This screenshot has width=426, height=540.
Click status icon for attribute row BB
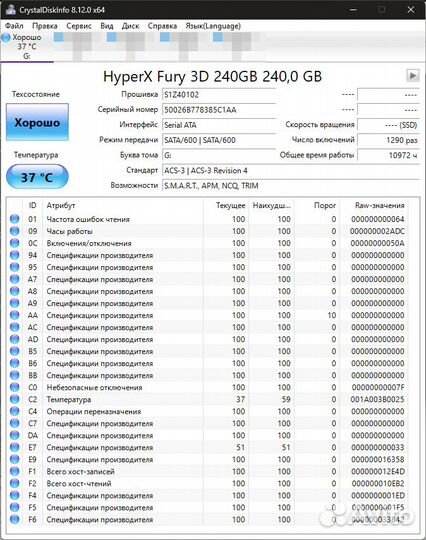pyautogui.click(x=14, y=375)
